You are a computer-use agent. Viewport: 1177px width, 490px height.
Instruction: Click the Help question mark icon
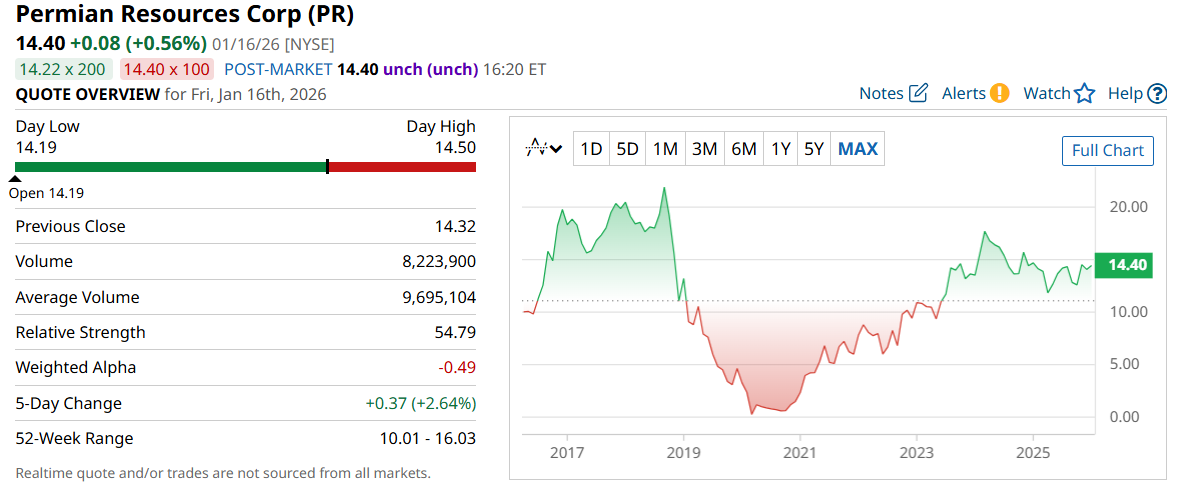tap(1157, 94)
